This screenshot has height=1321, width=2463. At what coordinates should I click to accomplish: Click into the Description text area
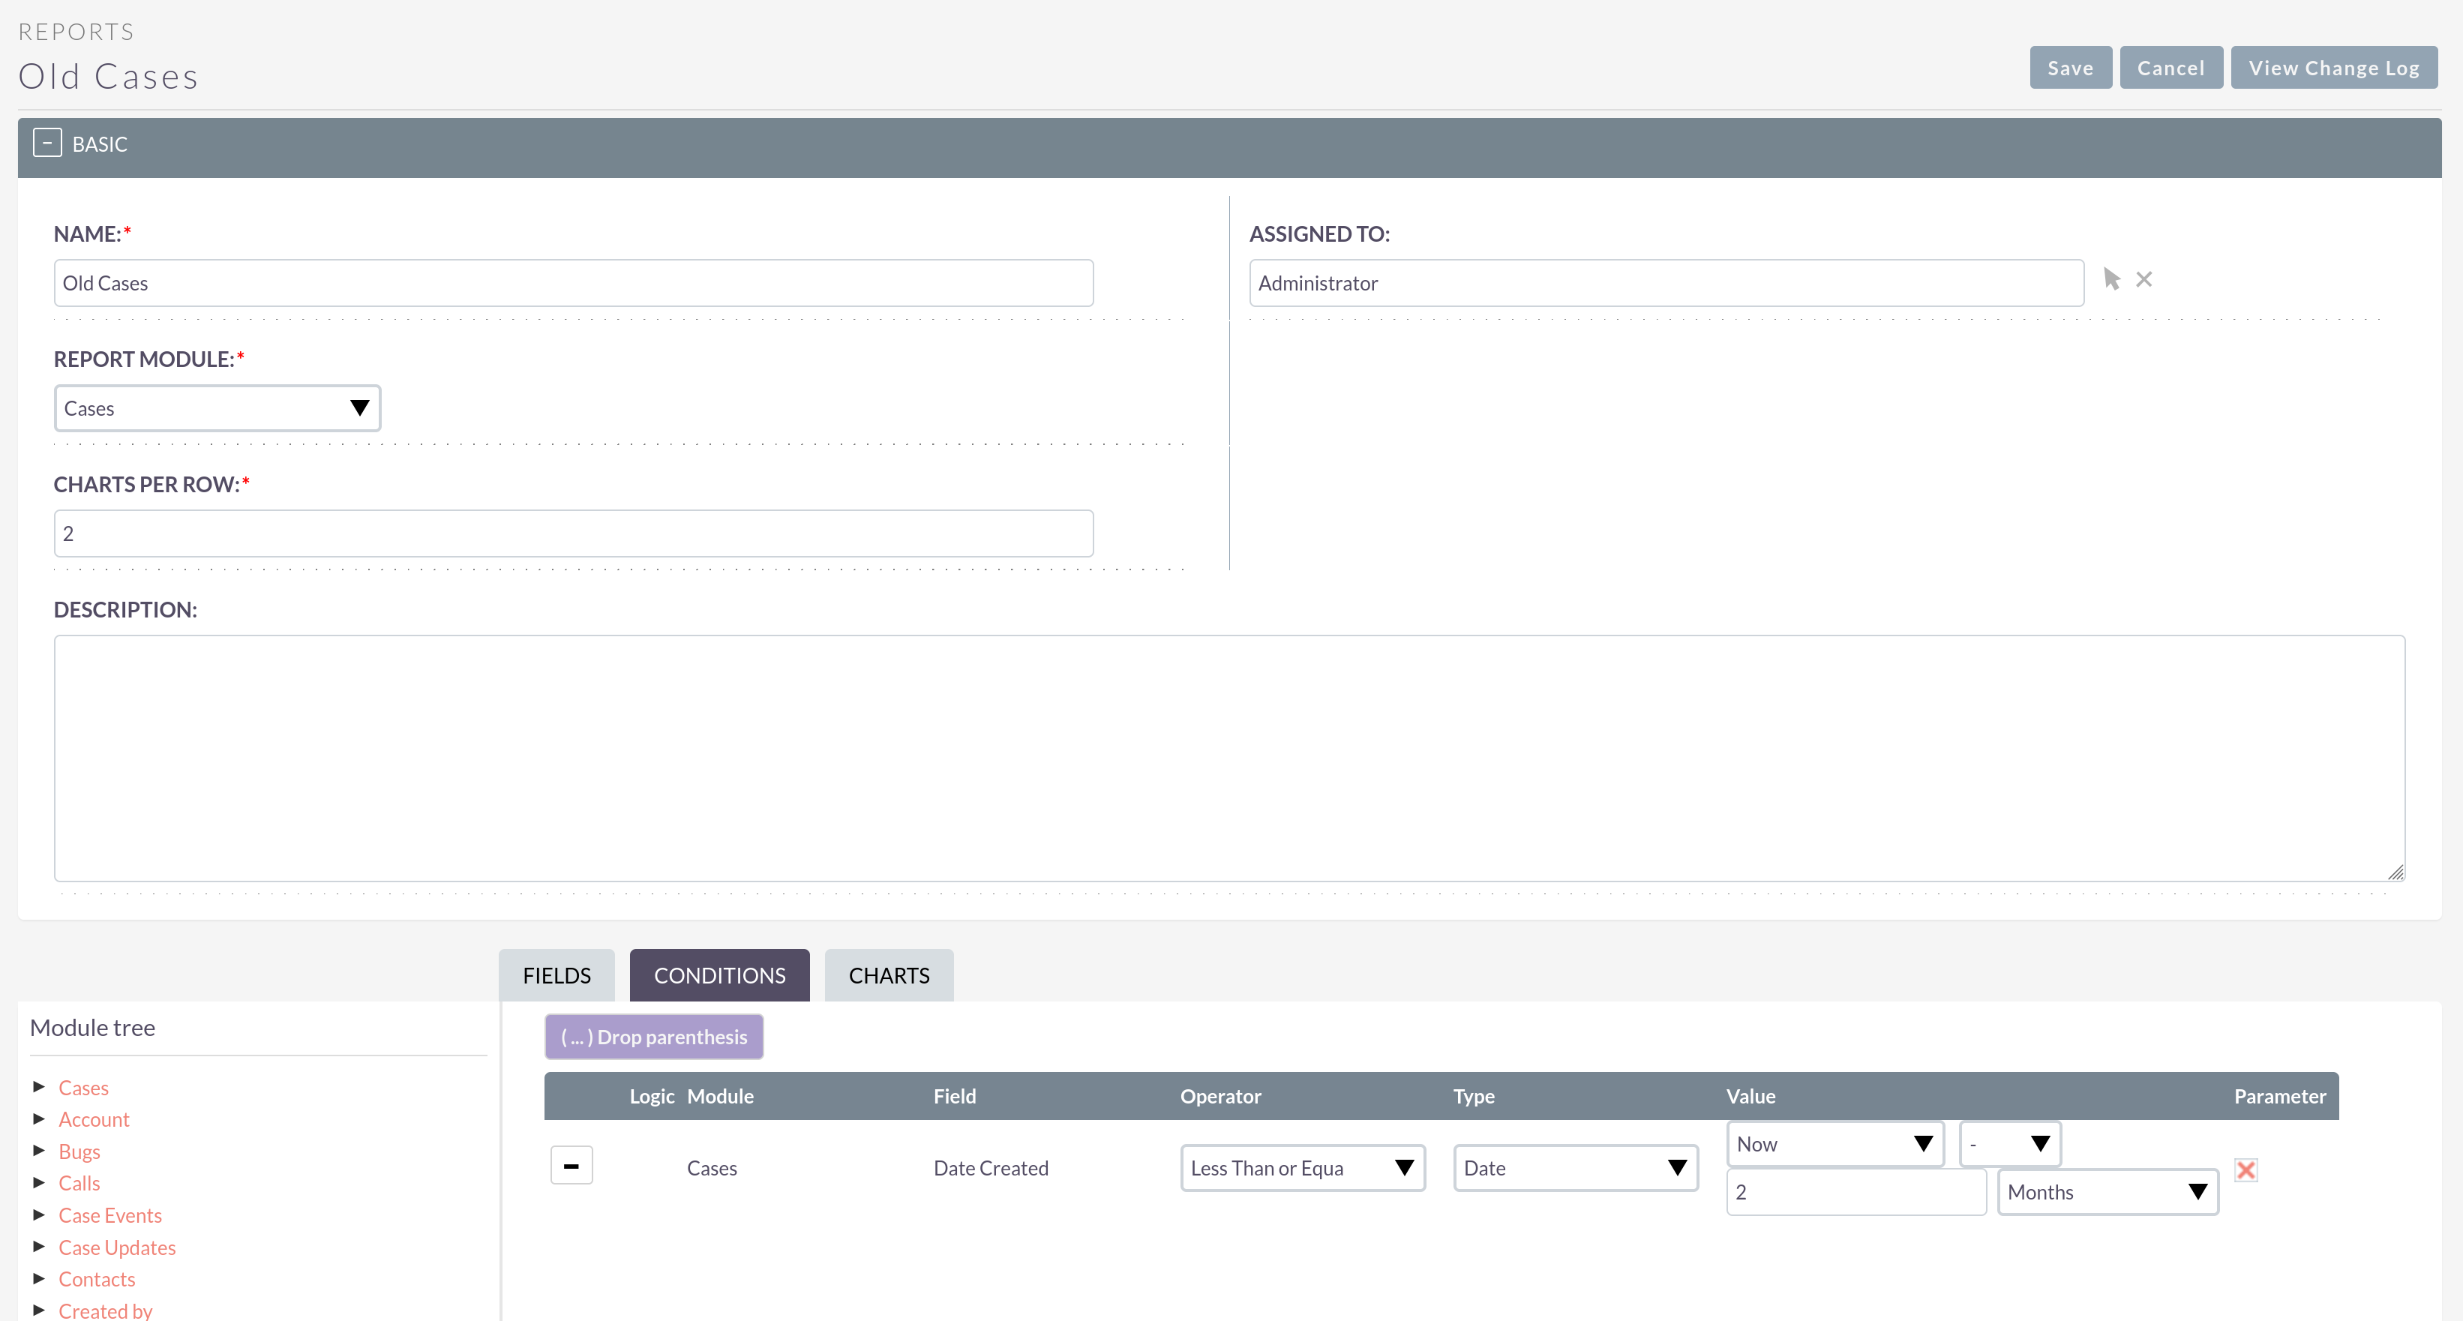(1228, 758)
